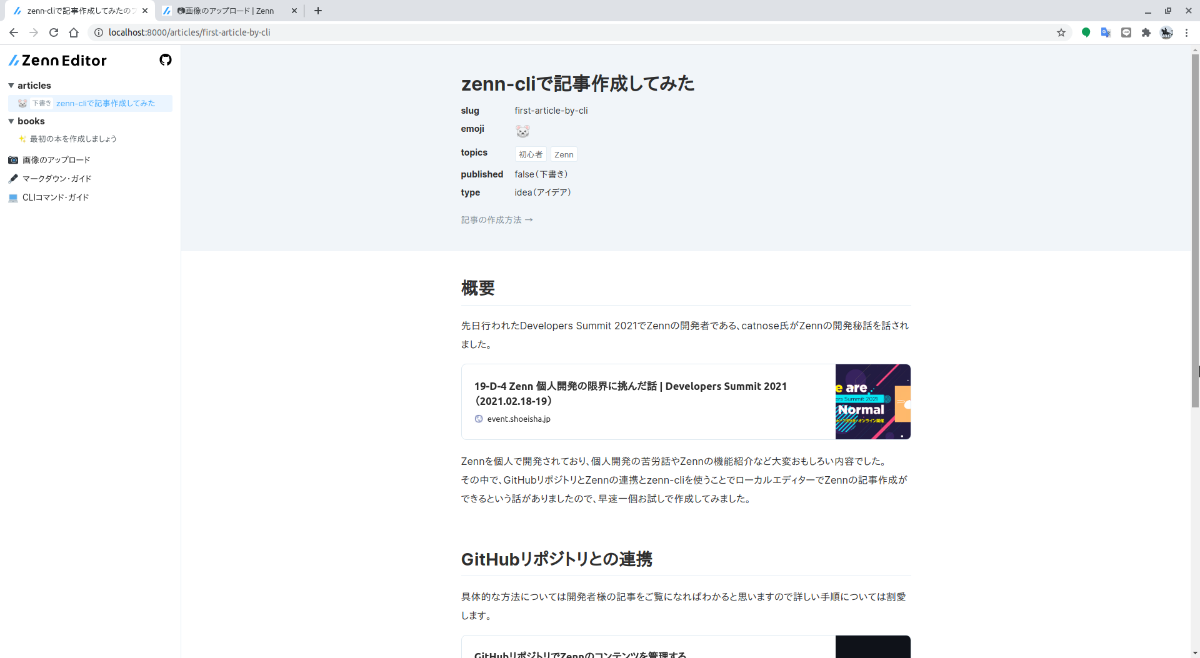Click the type value idea(アイデア)
The image size is (1200, 658).
tap(543, 192)
